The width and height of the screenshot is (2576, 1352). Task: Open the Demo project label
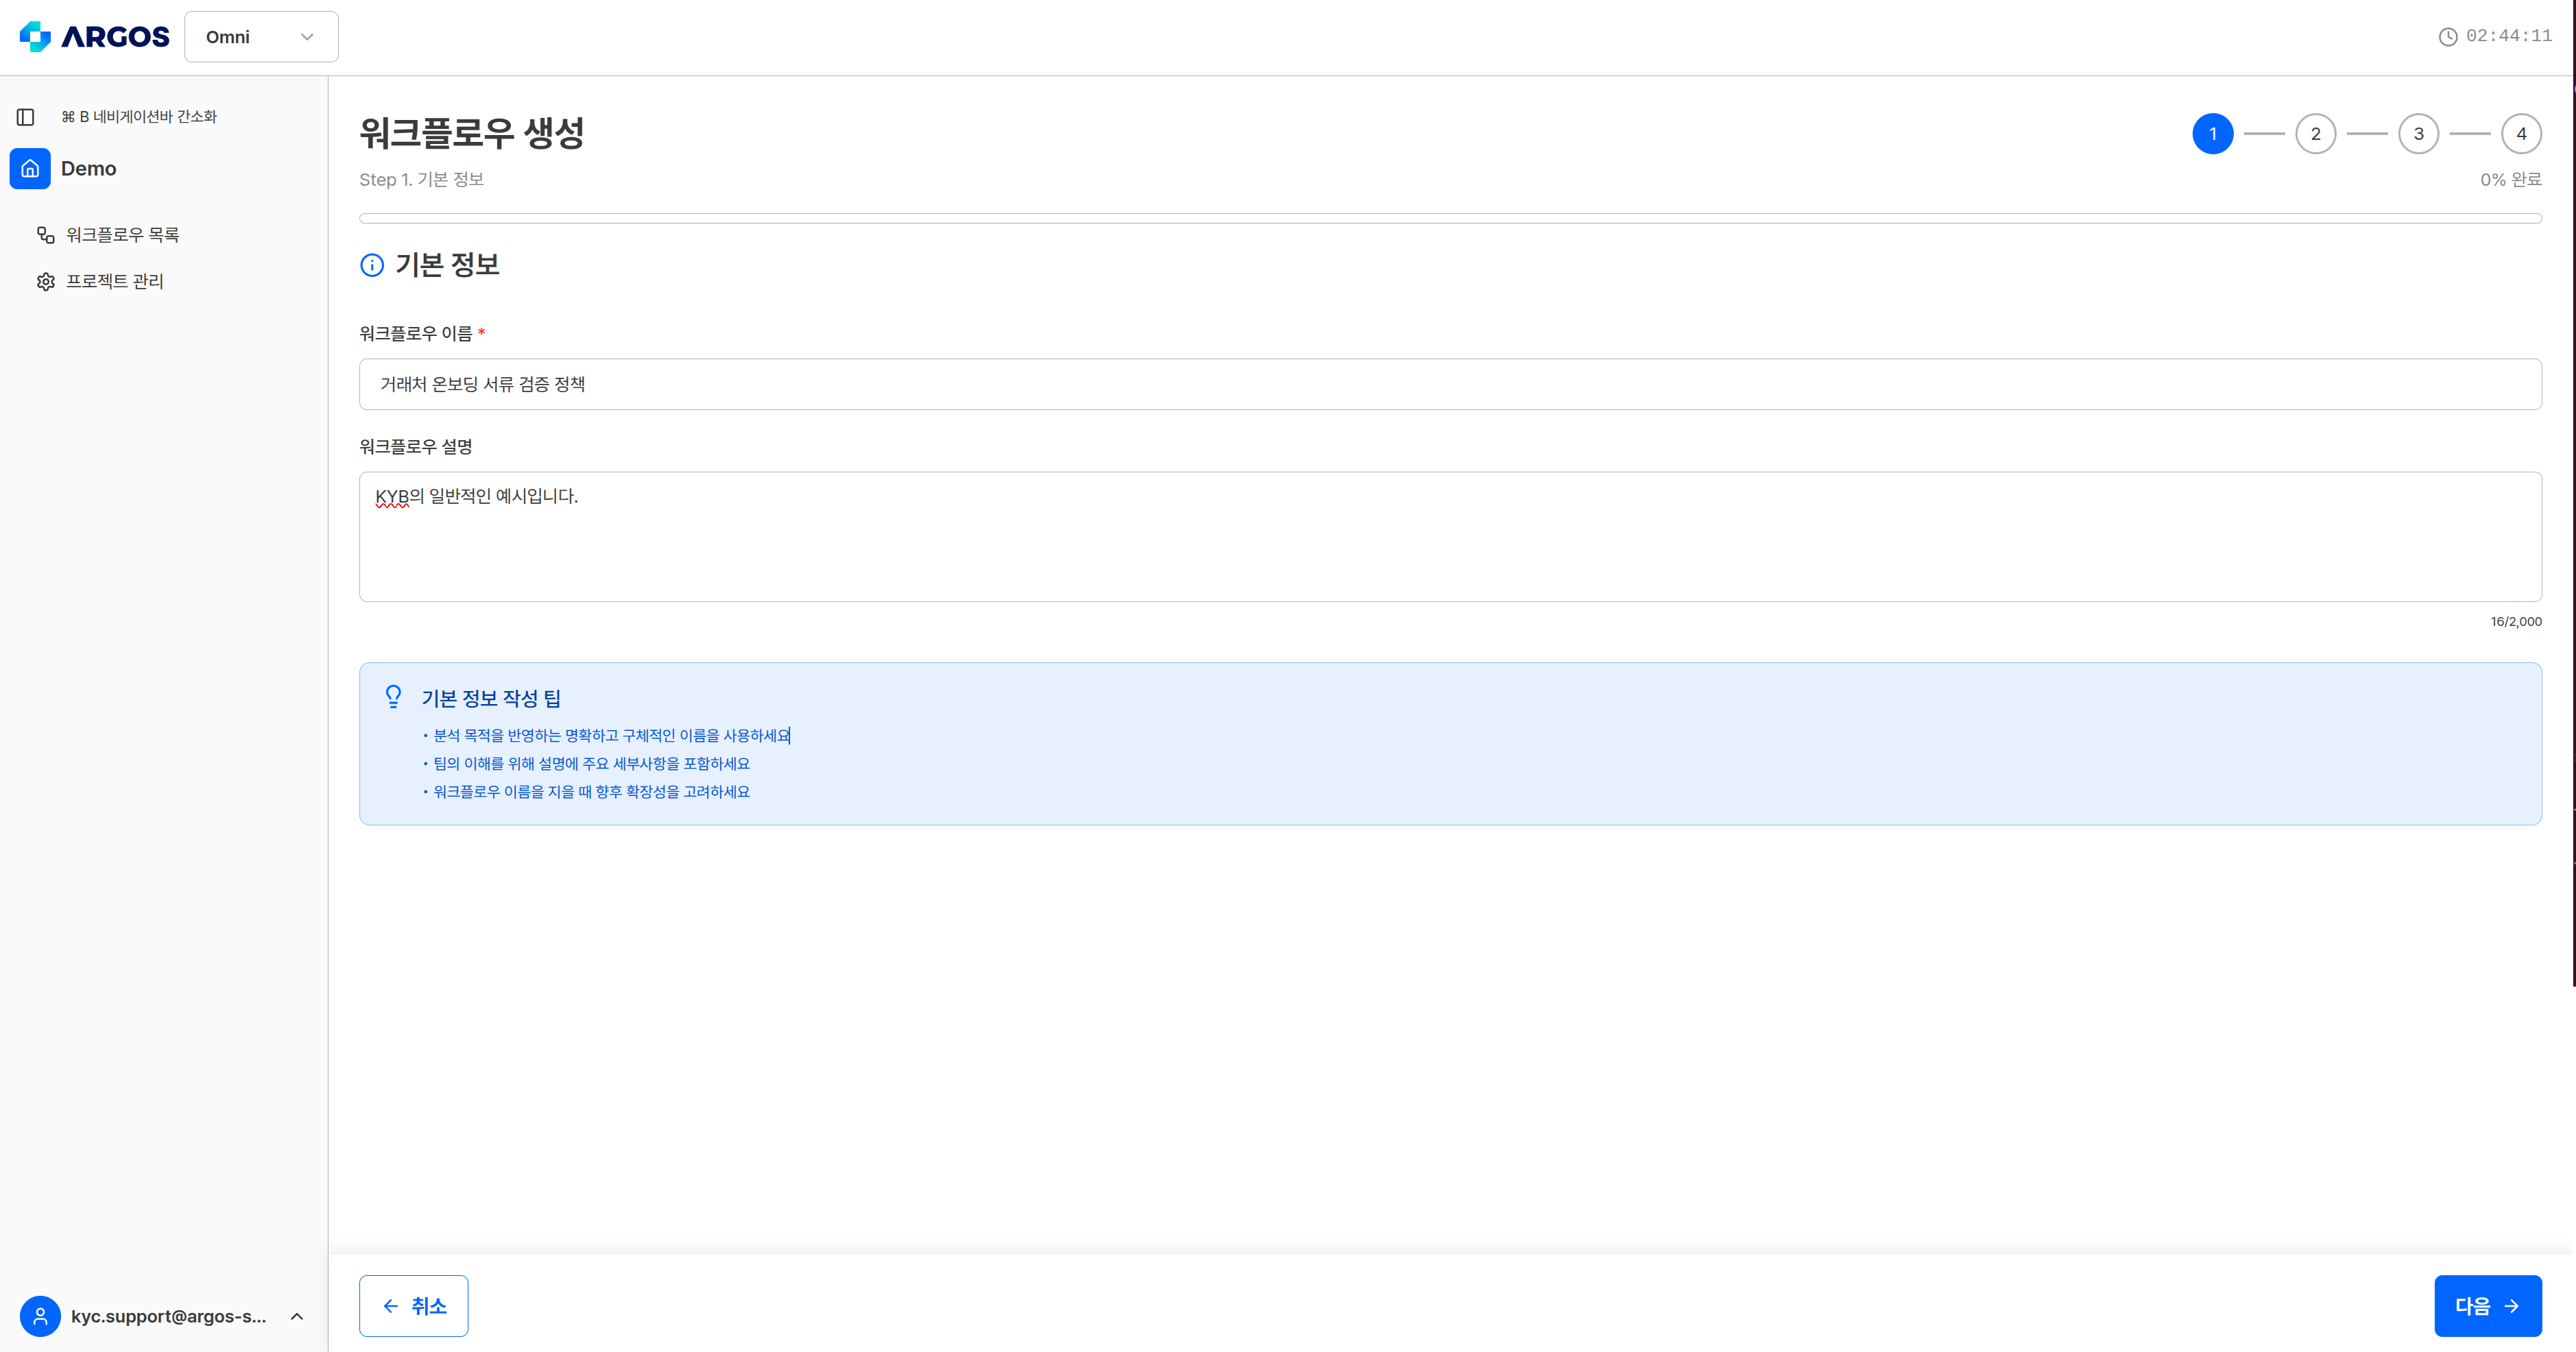pyautogui.click(x=89, y=169)
